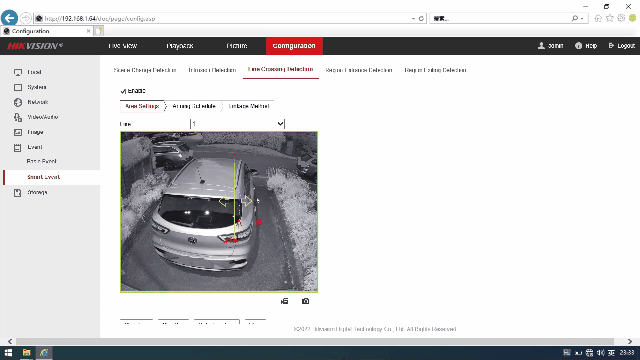Click the Storage icon in sidebar

(x=18, y=193)
